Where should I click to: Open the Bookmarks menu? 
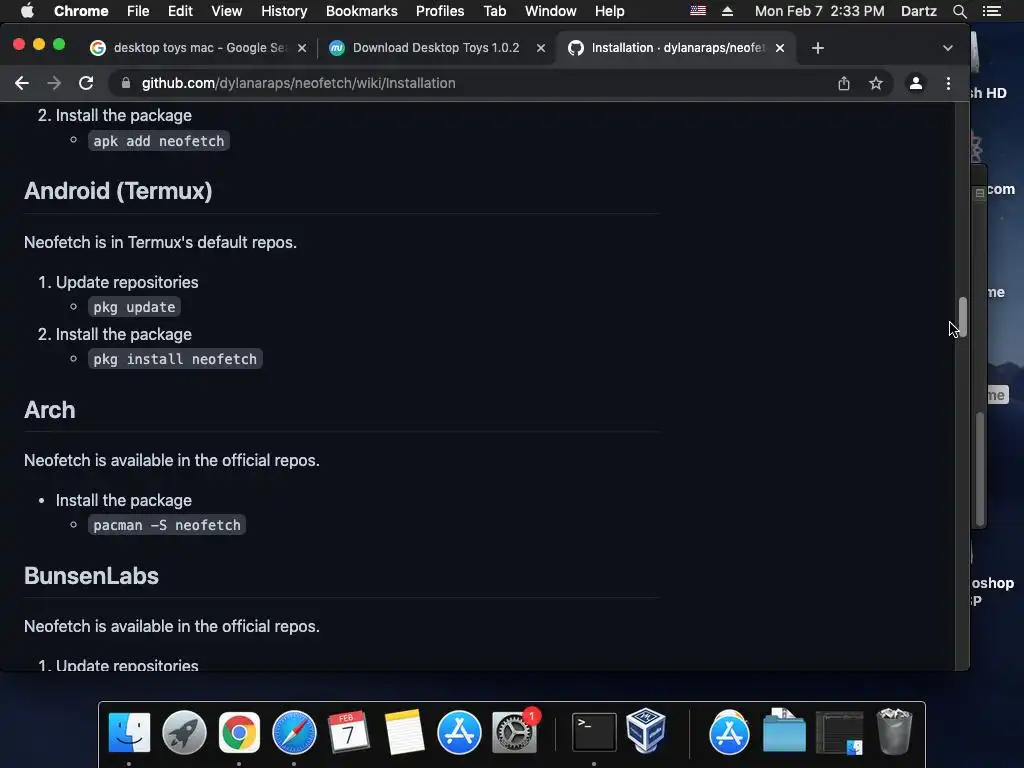(x=361, y=11)
